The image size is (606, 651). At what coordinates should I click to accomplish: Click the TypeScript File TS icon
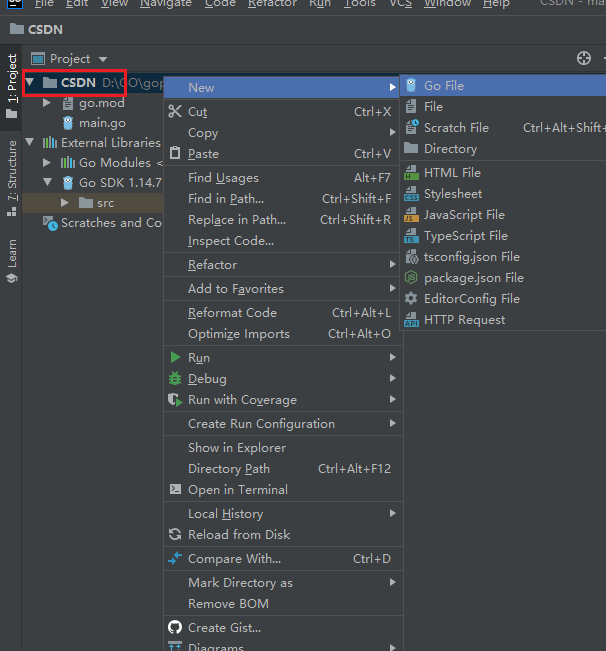tap(411, 236)
